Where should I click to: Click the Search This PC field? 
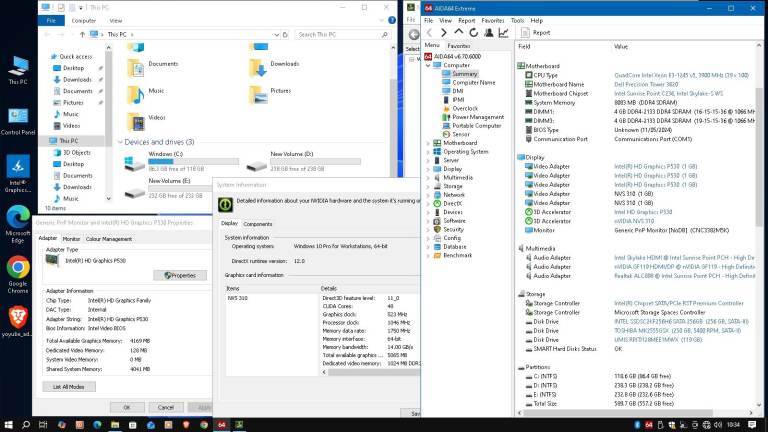click(x=345, y=34)
